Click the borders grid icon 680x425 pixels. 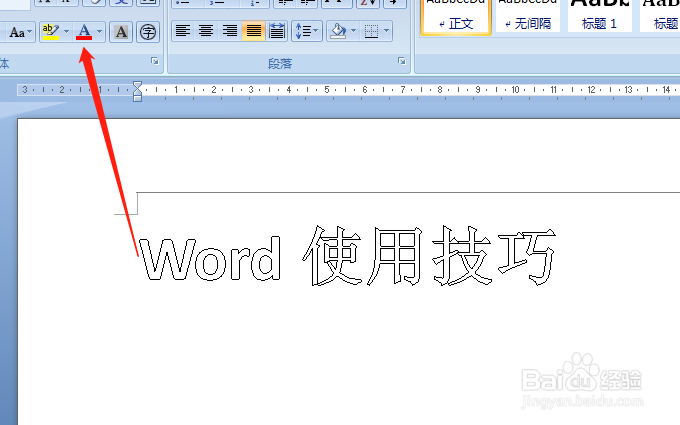tap(371, 31)
